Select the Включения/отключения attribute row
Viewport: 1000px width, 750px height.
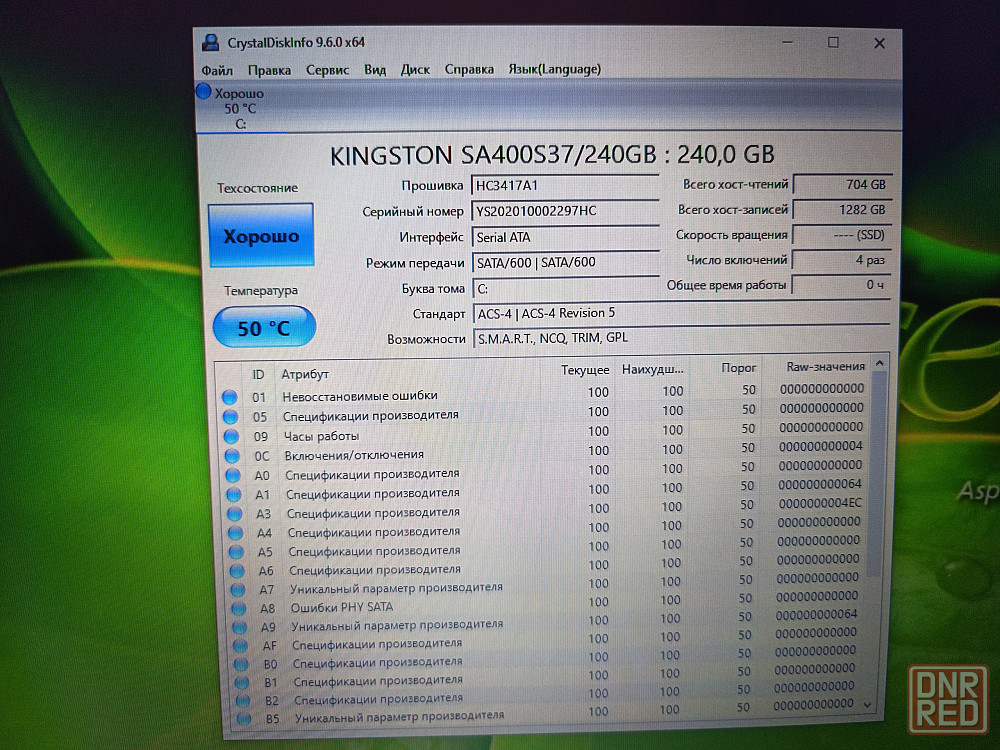pyautogui.click(x=545, y=452)
